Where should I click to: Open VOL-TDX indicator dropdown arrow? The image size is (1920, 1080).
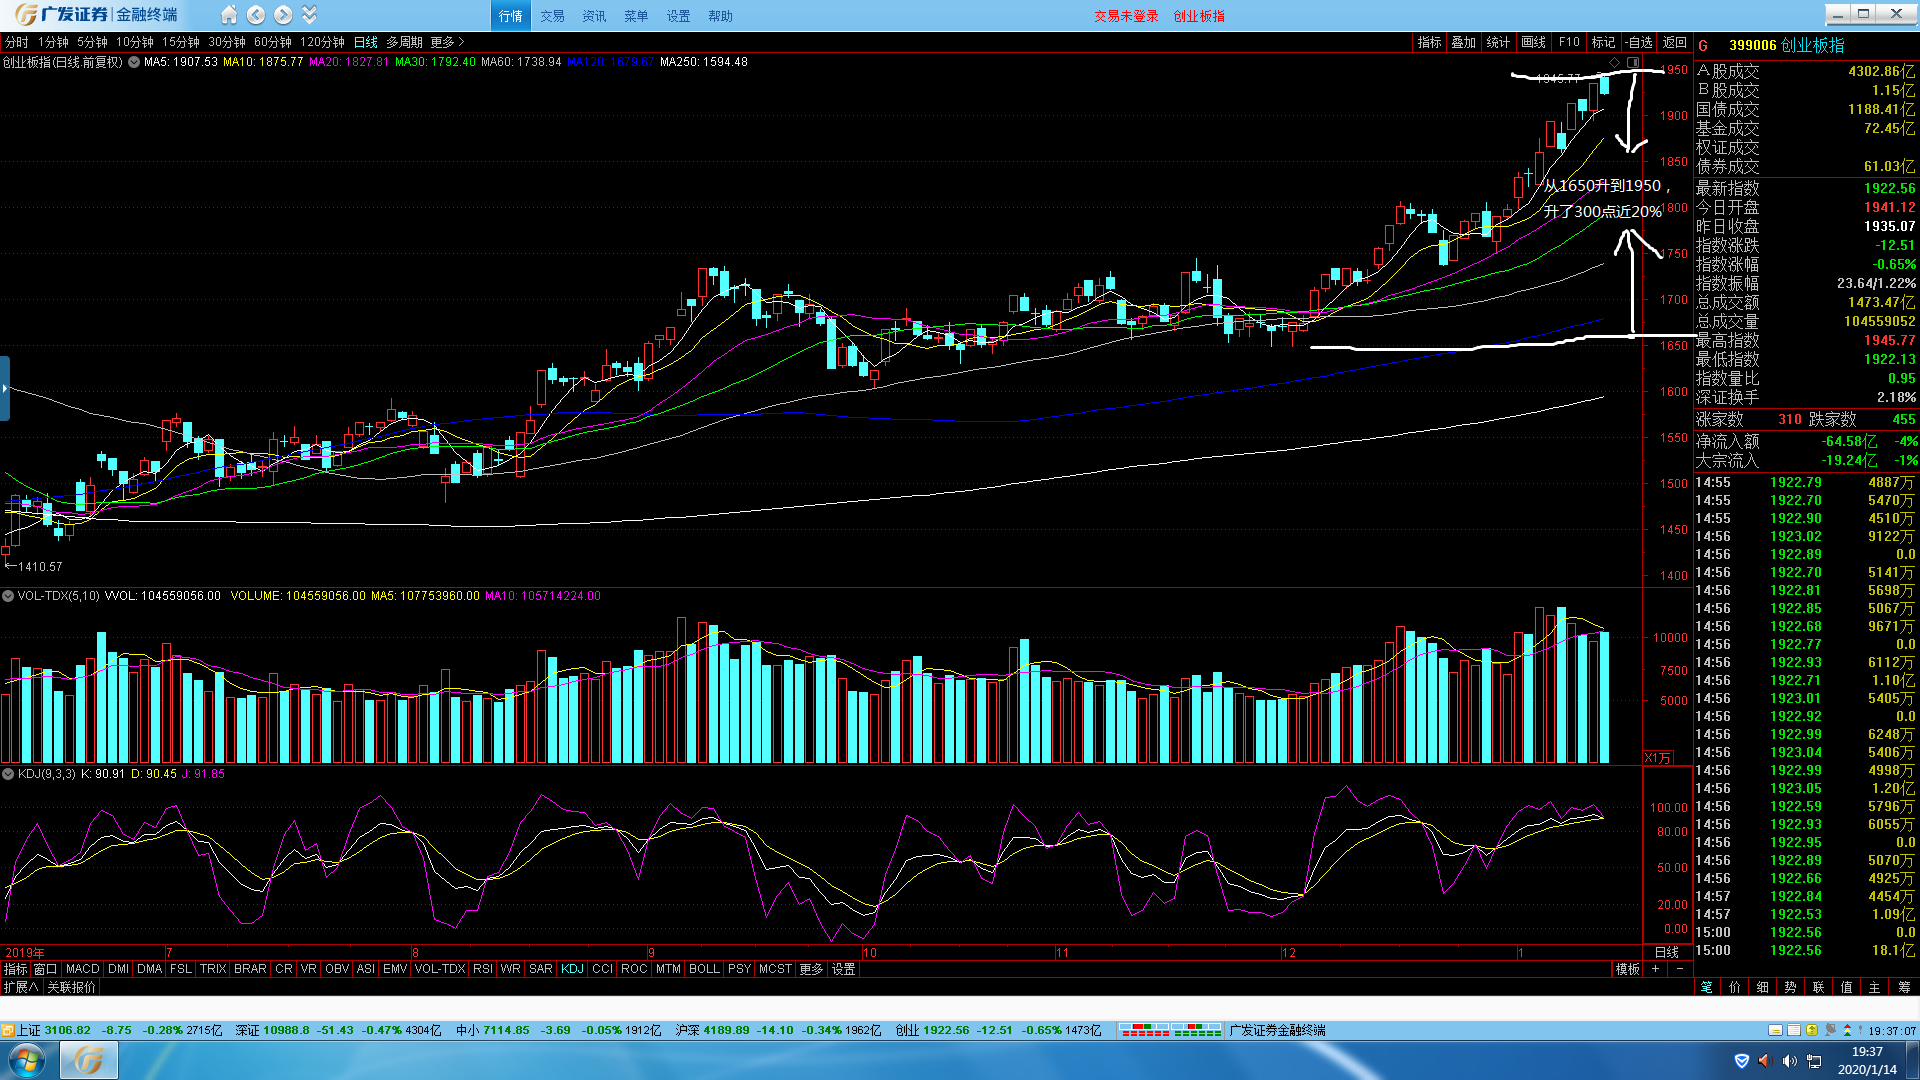click(x=8, y=596)
